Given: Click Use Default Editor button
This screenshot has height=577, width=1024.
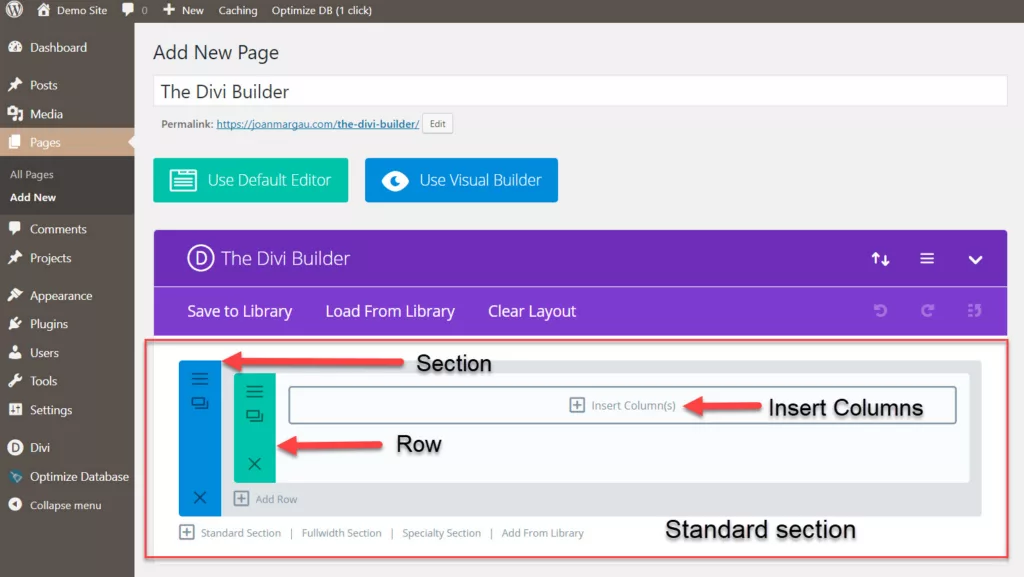Looking at the screenshot, I should 251,180.
